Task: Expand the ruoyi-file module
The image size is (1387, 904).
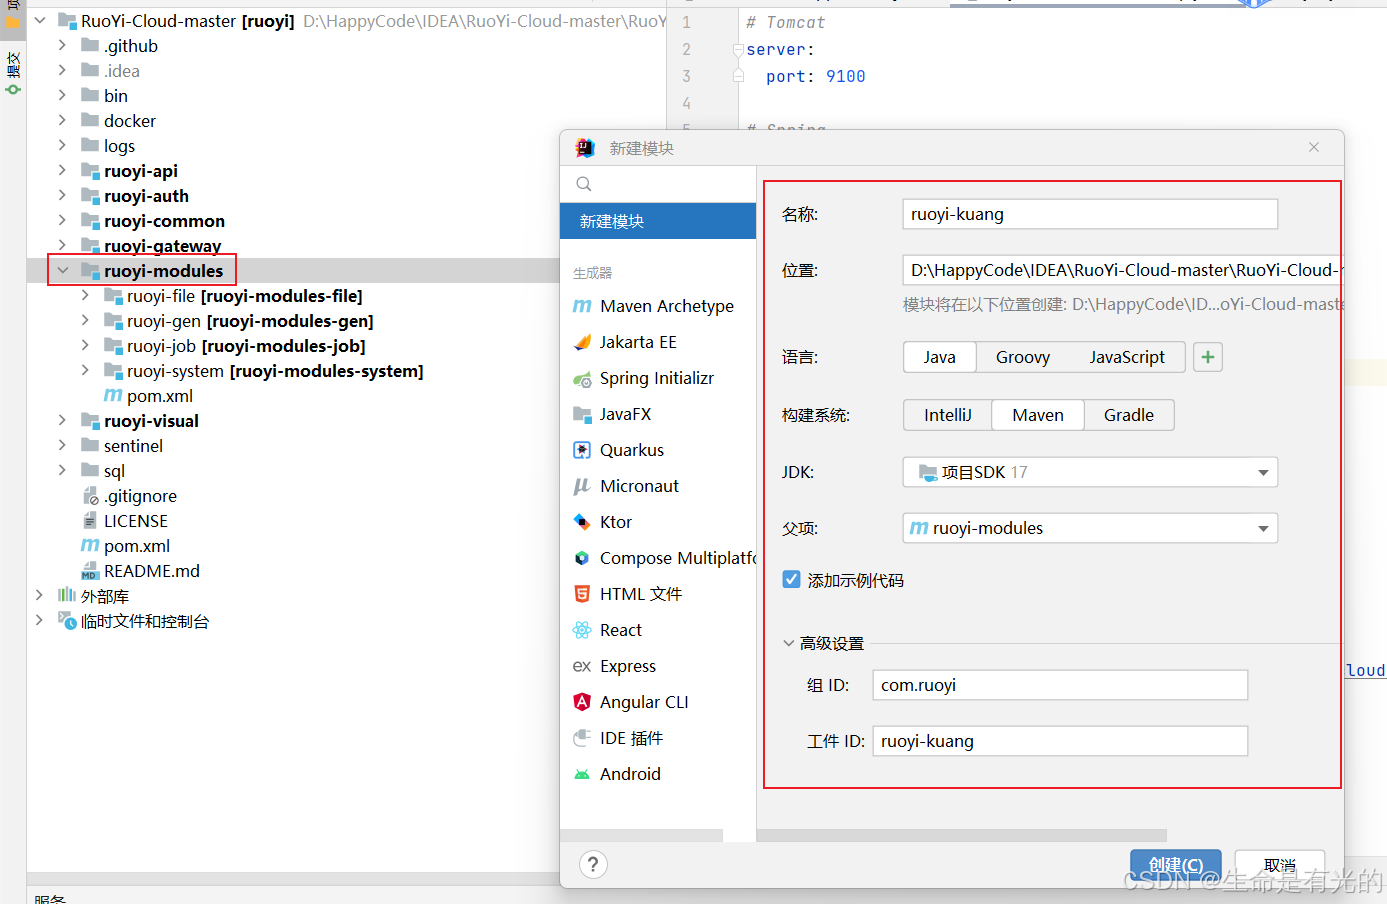Action: [x=85, y=296]
